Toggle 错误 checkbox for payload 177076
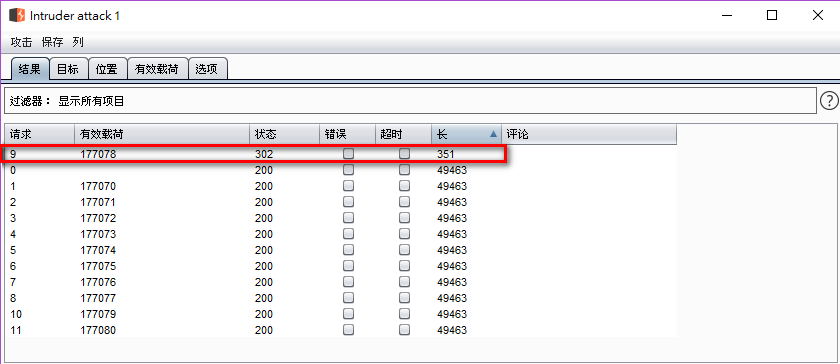This screenshot has width=840, height=364. click(x=349, y=282)
